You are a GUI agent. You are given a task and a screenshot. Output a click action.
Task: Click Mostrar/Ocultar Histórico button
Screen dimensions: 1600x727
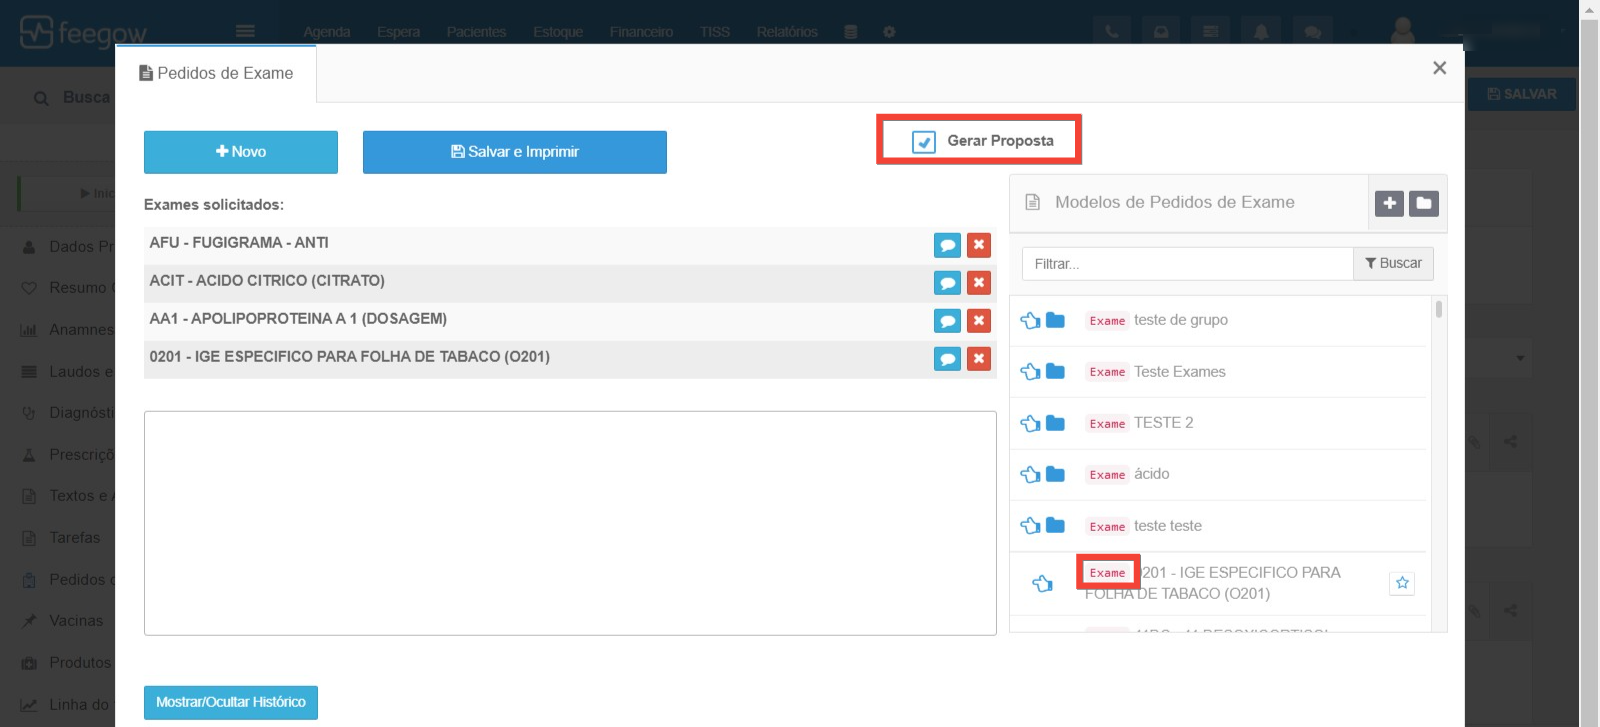(231, 702)
